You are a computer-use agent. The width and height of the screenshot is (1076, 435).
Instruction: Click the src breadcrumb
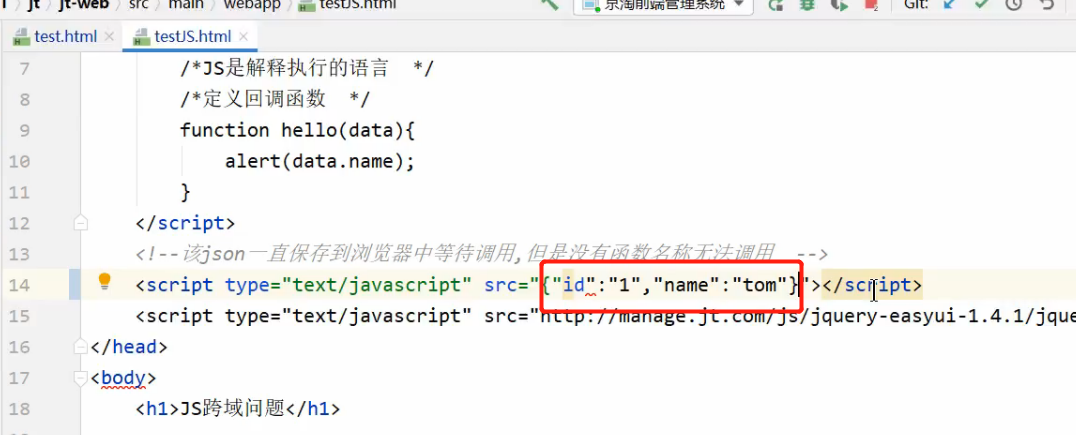click(139, 4)
